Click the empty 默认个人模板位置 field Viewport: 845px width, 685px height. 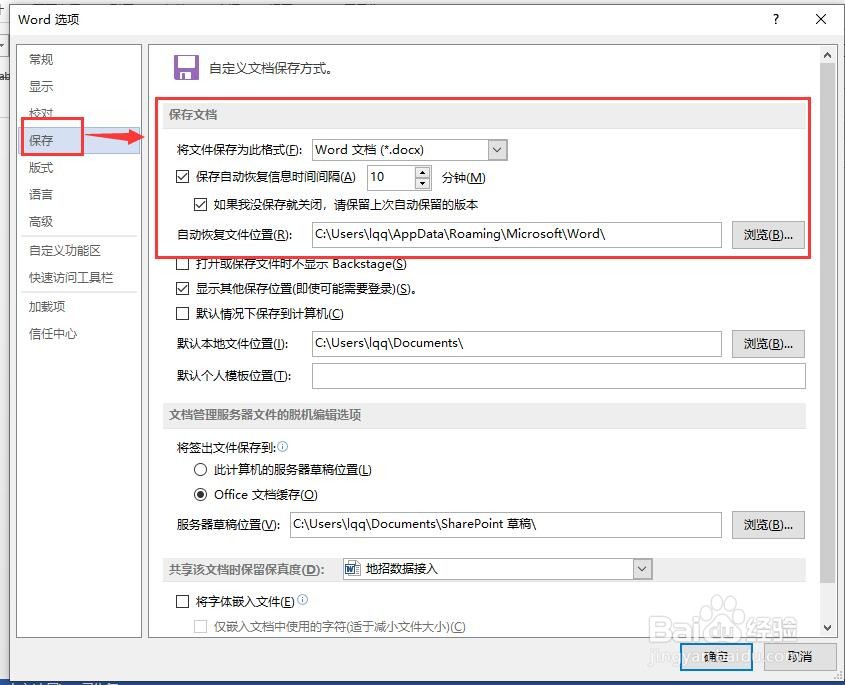(x=558, y=376)
